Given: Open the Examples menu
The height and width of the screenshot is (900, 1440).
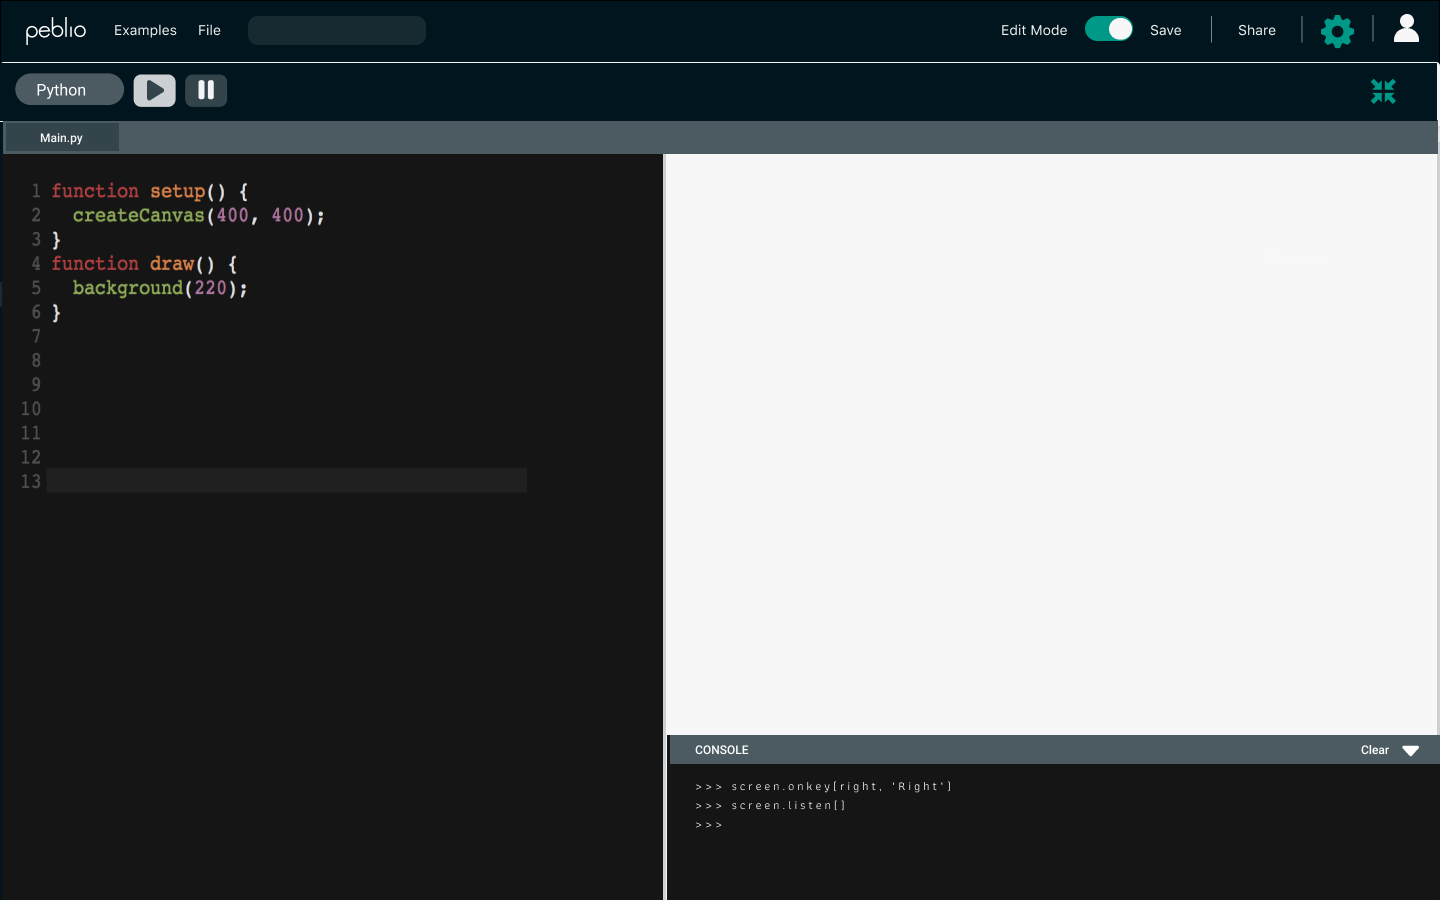Looking at the screenshot, I should tap(145, 30).
